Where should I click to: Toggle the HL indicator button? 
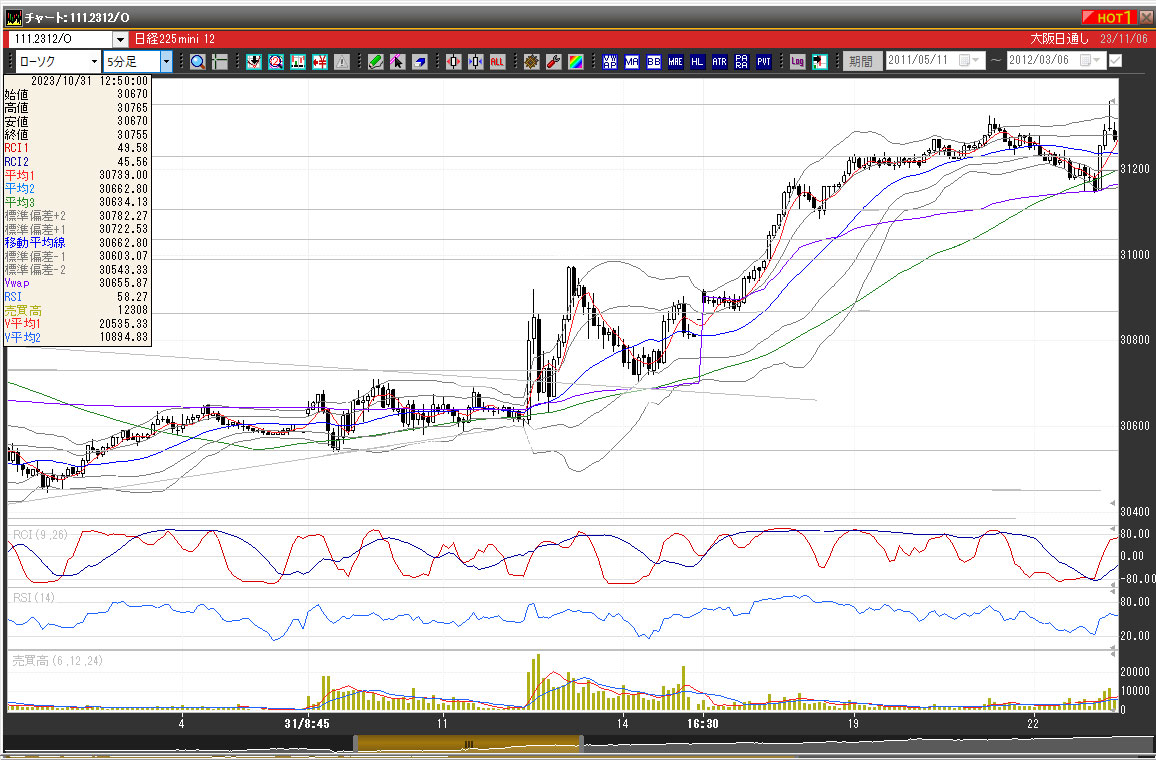tap(697, 62)
